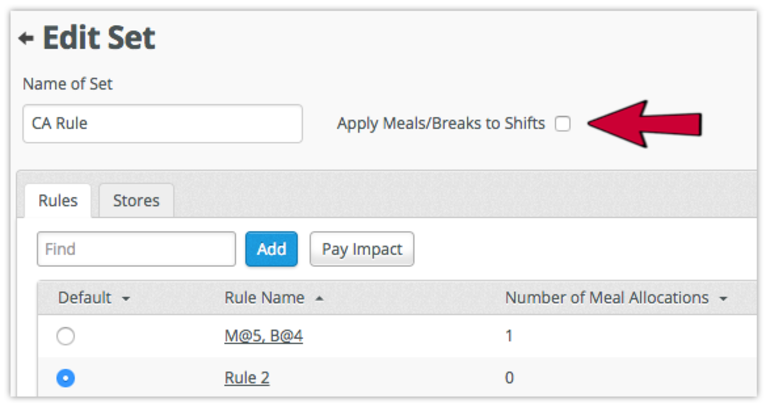Screen dimensions: 768x408
Task: Select the Rules tab
Action: 58,200
